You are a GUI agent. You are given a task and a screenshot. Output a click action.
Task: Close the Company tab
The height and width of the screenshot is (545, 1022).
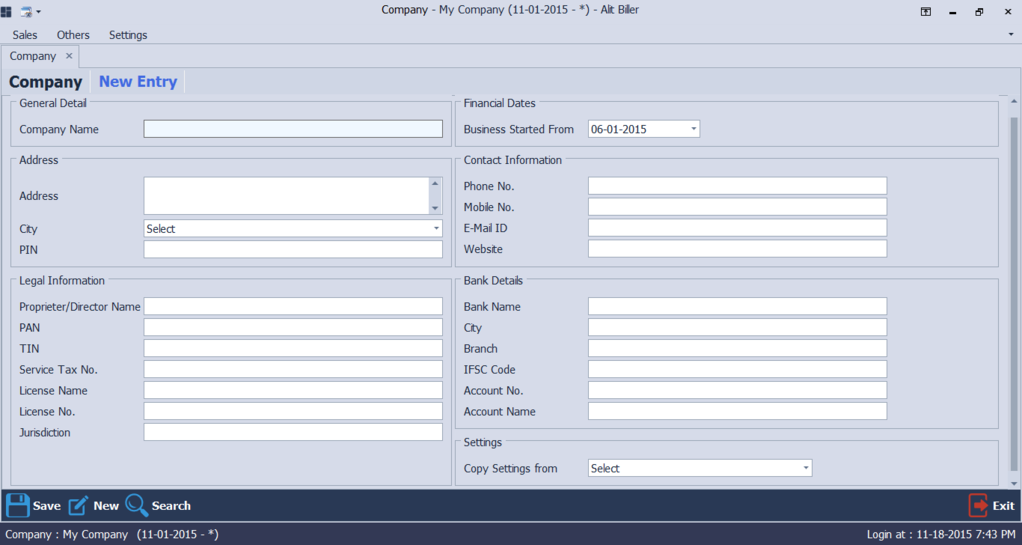pyautogui.click(x=69, y=56)
